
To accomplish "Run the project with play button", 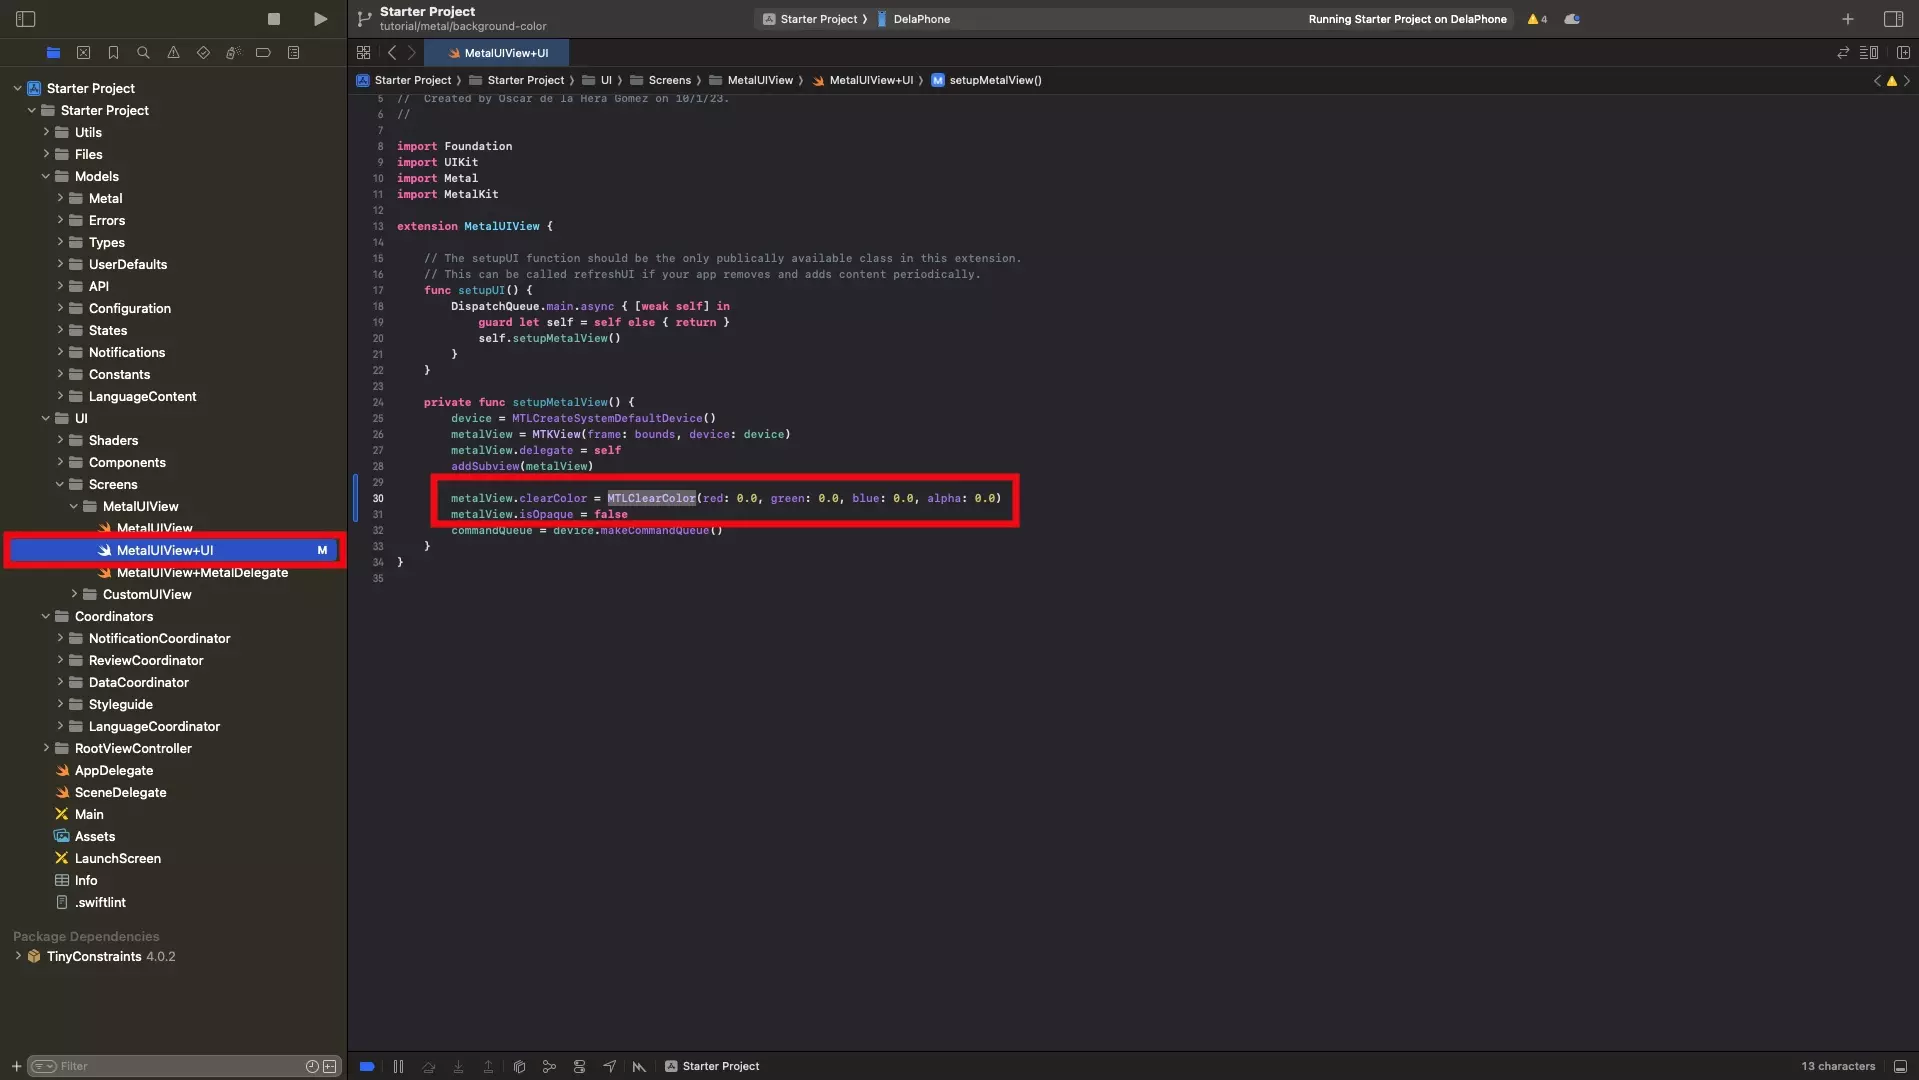I will pyautogui.click(x=320, y=18).
